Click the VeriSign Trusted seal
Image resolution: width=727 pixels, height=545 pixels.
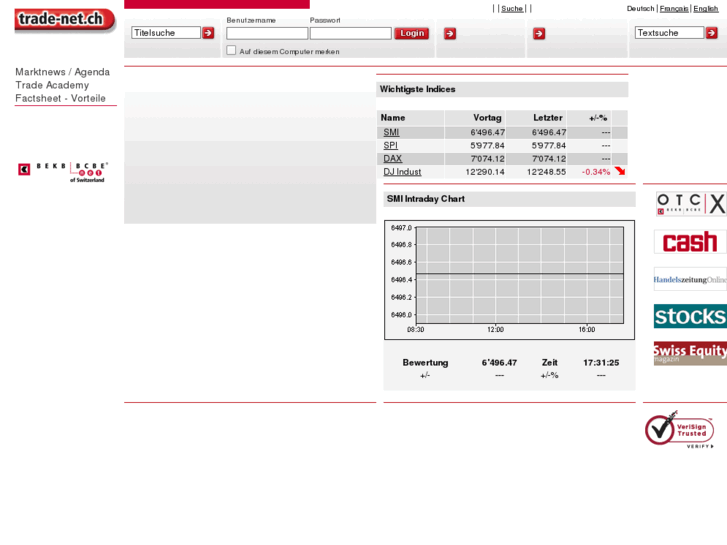[x=680, y=429]
